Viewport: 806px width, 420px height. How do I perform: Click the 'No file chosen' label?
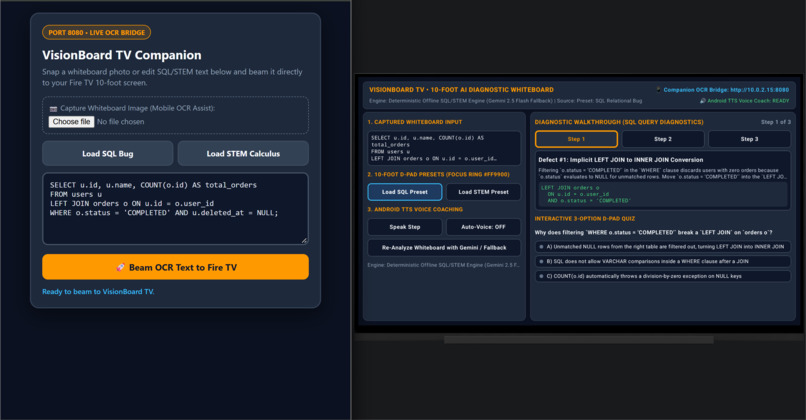(120, 122)
